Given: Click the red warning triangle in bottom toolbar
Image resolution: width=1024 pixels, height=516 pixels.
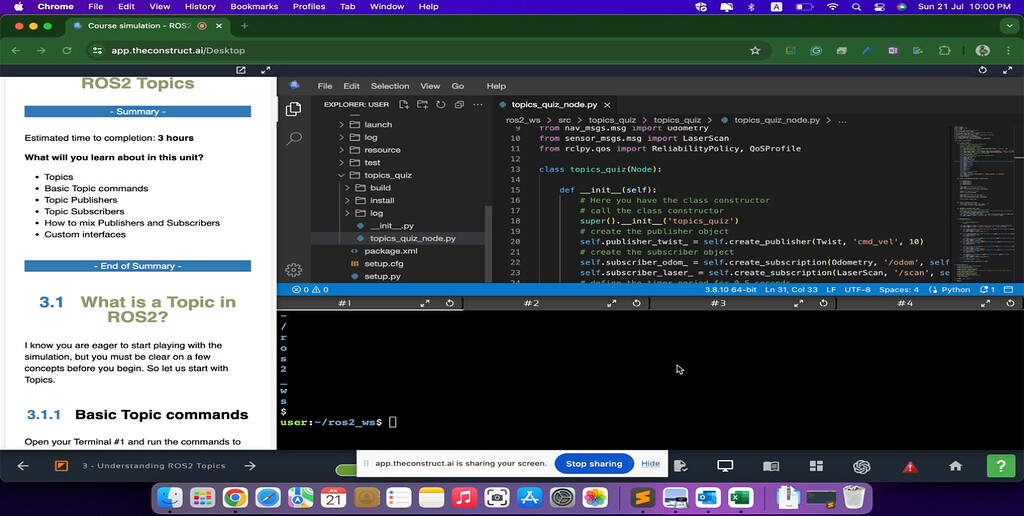Looking at the screenshot, I should pos(909,466).
